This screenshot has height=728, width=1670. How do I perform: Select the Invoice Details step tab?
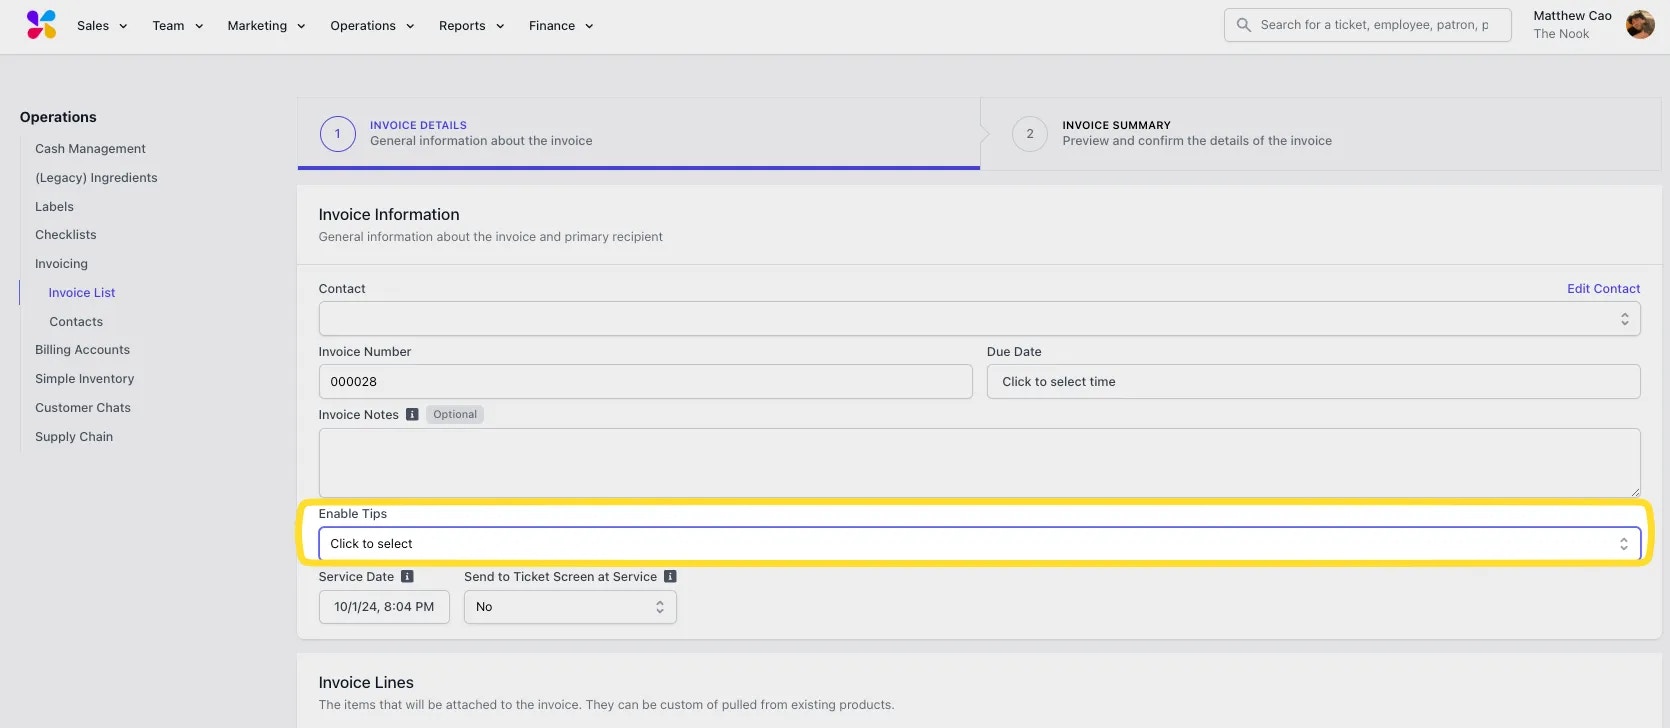(x=639, y=134)
